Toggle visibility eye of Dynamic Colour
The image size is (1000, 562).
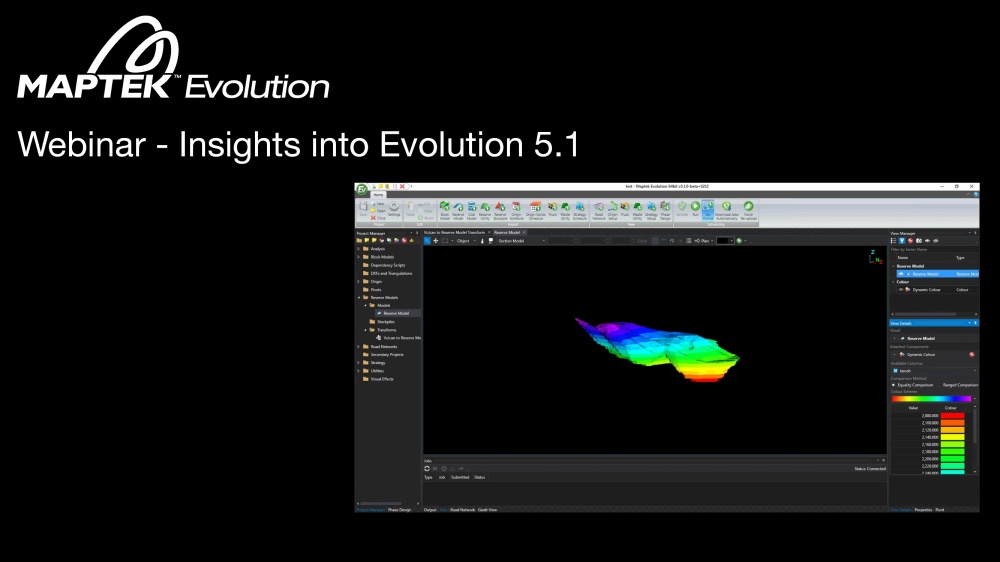901,290
